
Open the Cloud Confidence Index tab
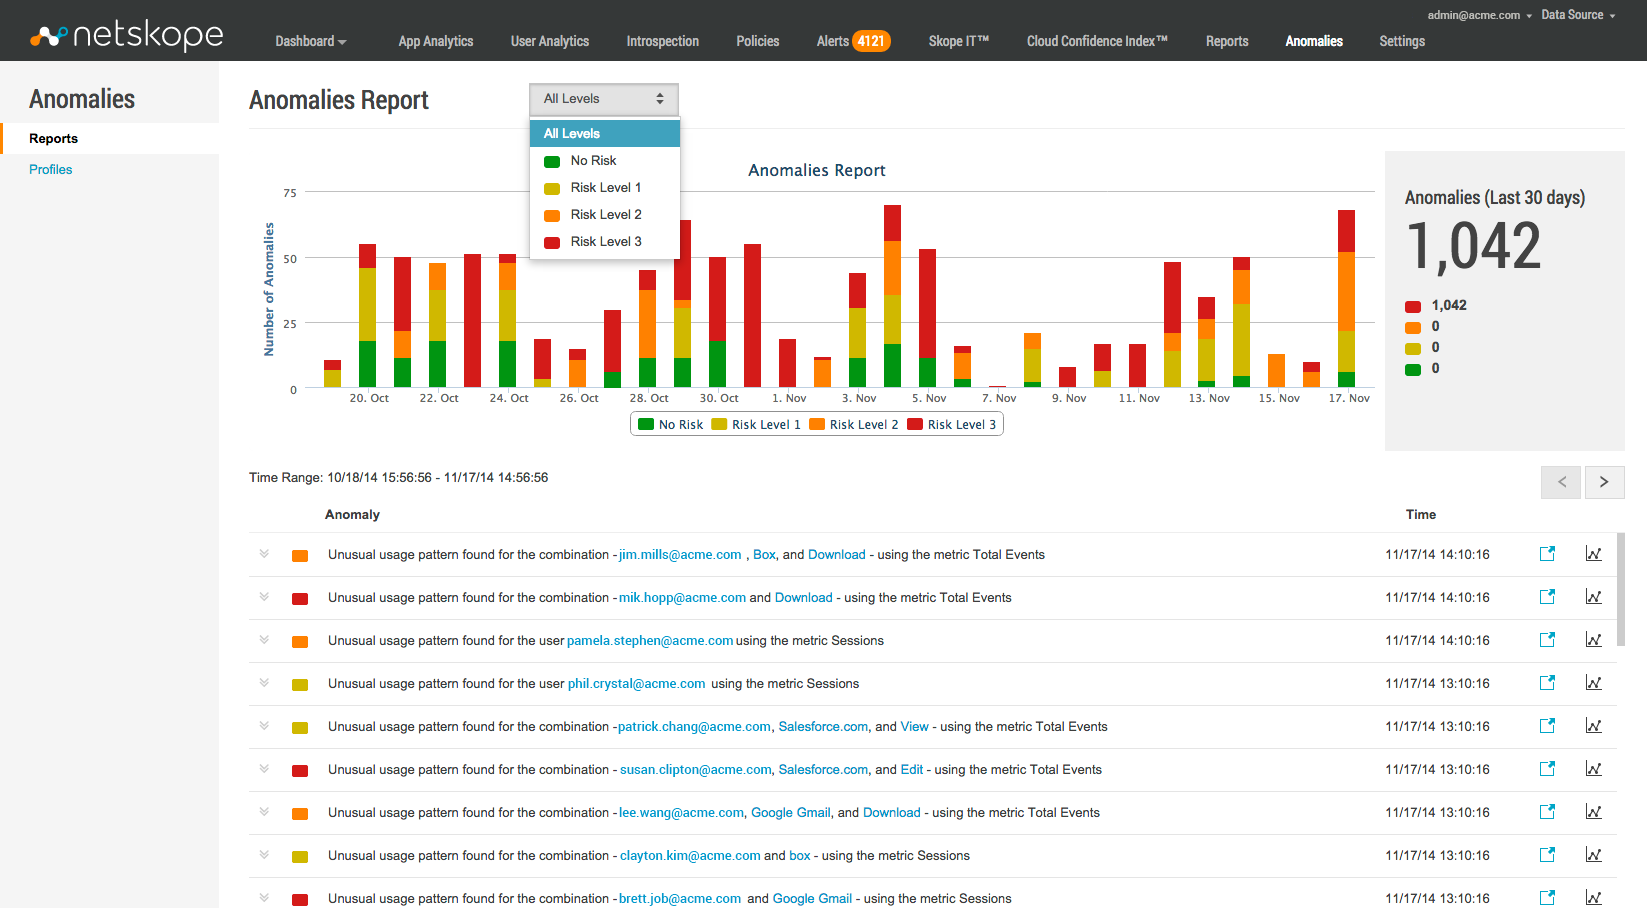click(1096, 41)
